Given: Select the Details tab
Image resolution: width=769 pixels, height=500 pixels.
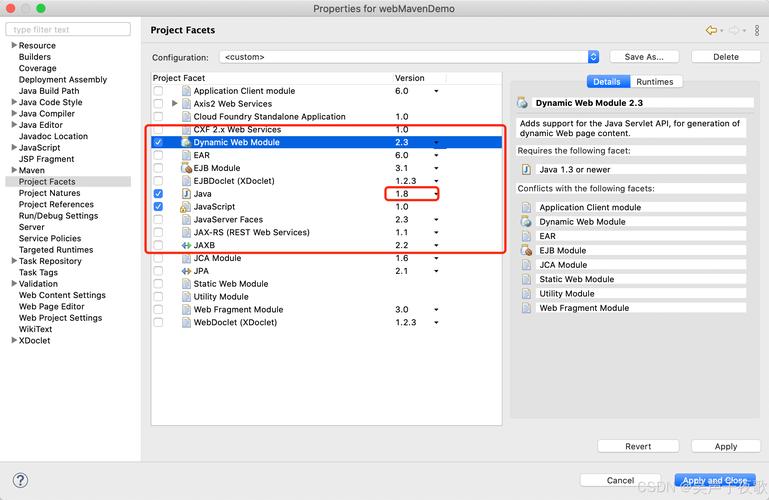Looking at the screenshot, I should pyautogui.click(x=606, y=82).
